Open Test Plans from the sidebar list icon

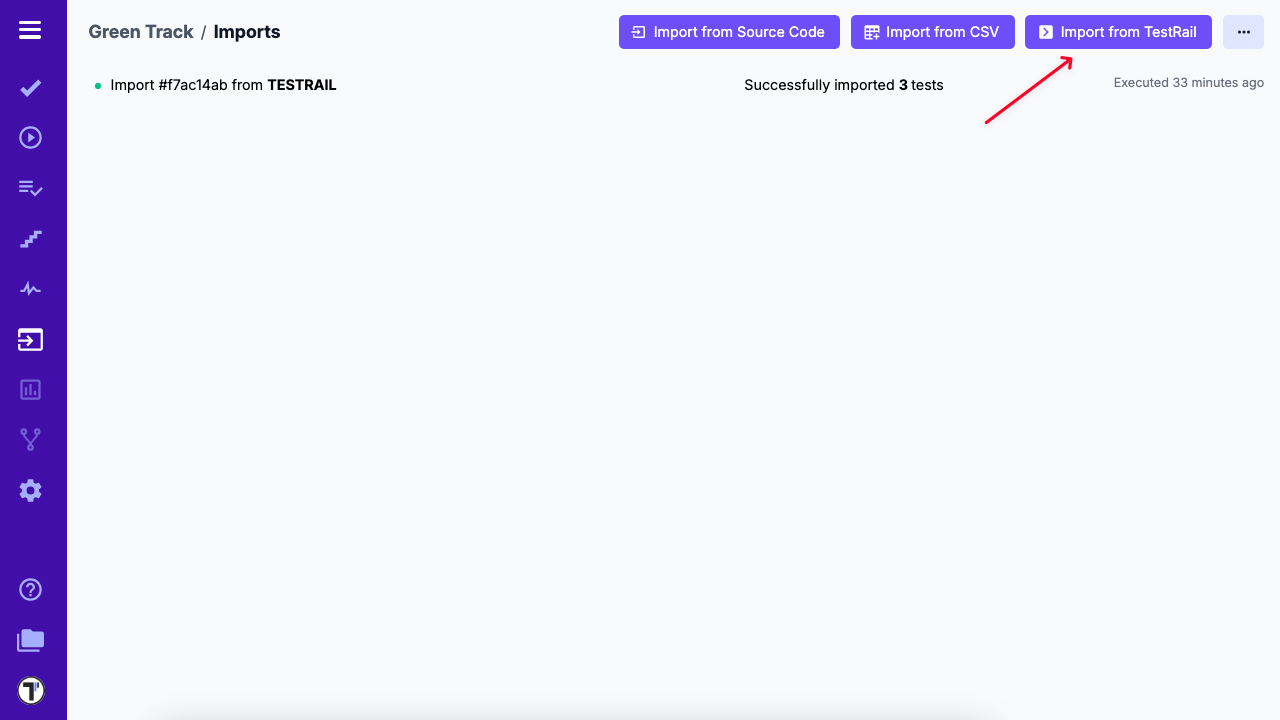(x=30, y=188)
